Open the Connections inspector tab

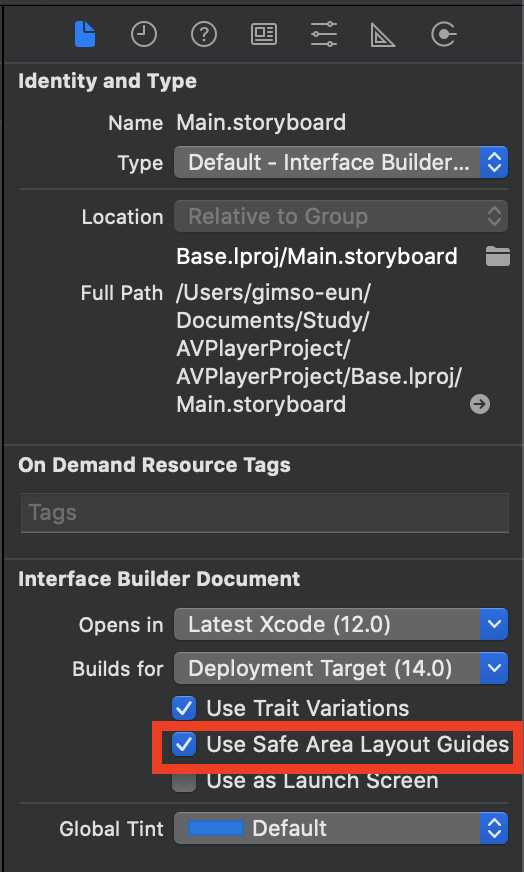tap(443, 34)
